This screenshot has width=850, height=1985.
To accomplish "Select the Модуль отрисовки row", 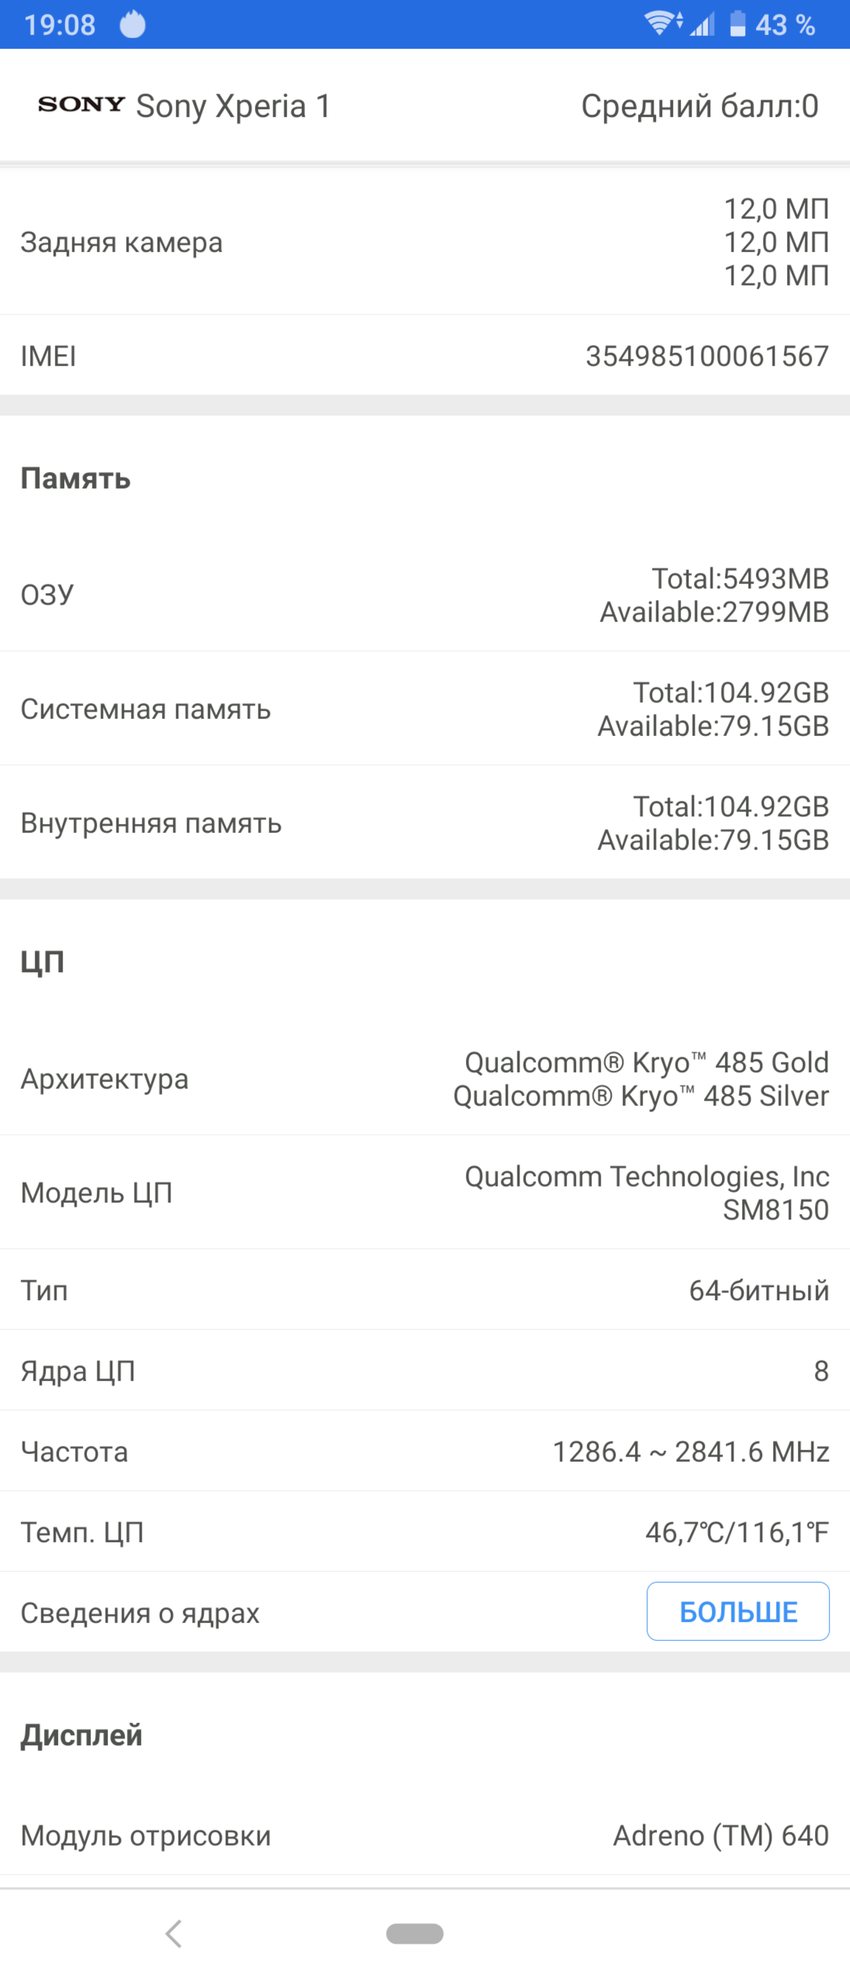I will coord(425,1835).
